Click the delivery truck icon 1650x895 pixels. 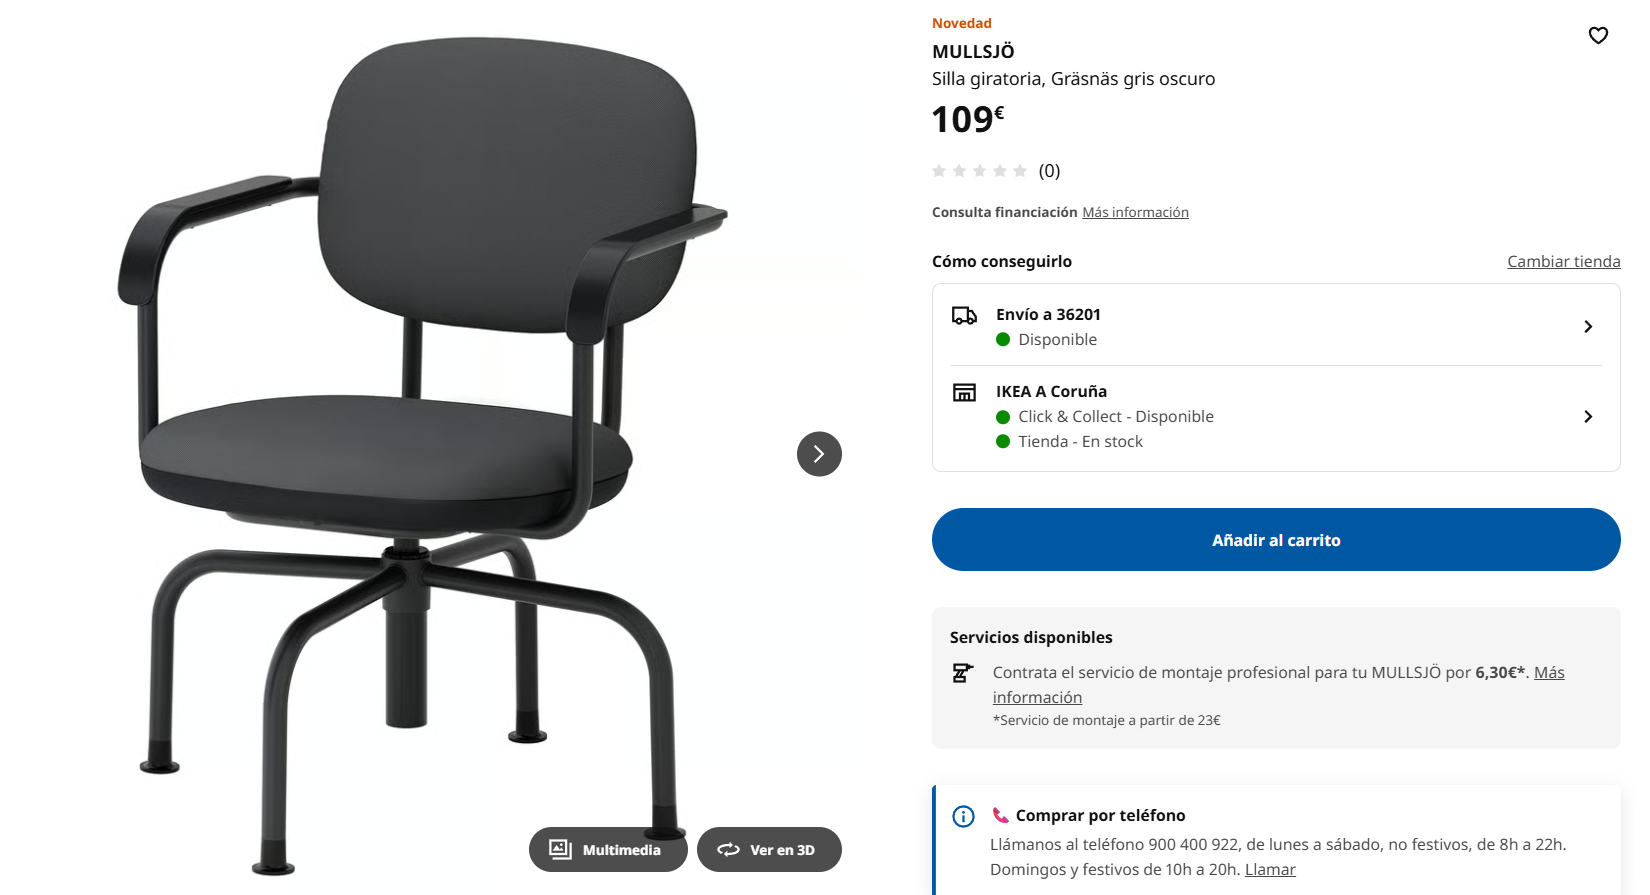click(964, 316)
